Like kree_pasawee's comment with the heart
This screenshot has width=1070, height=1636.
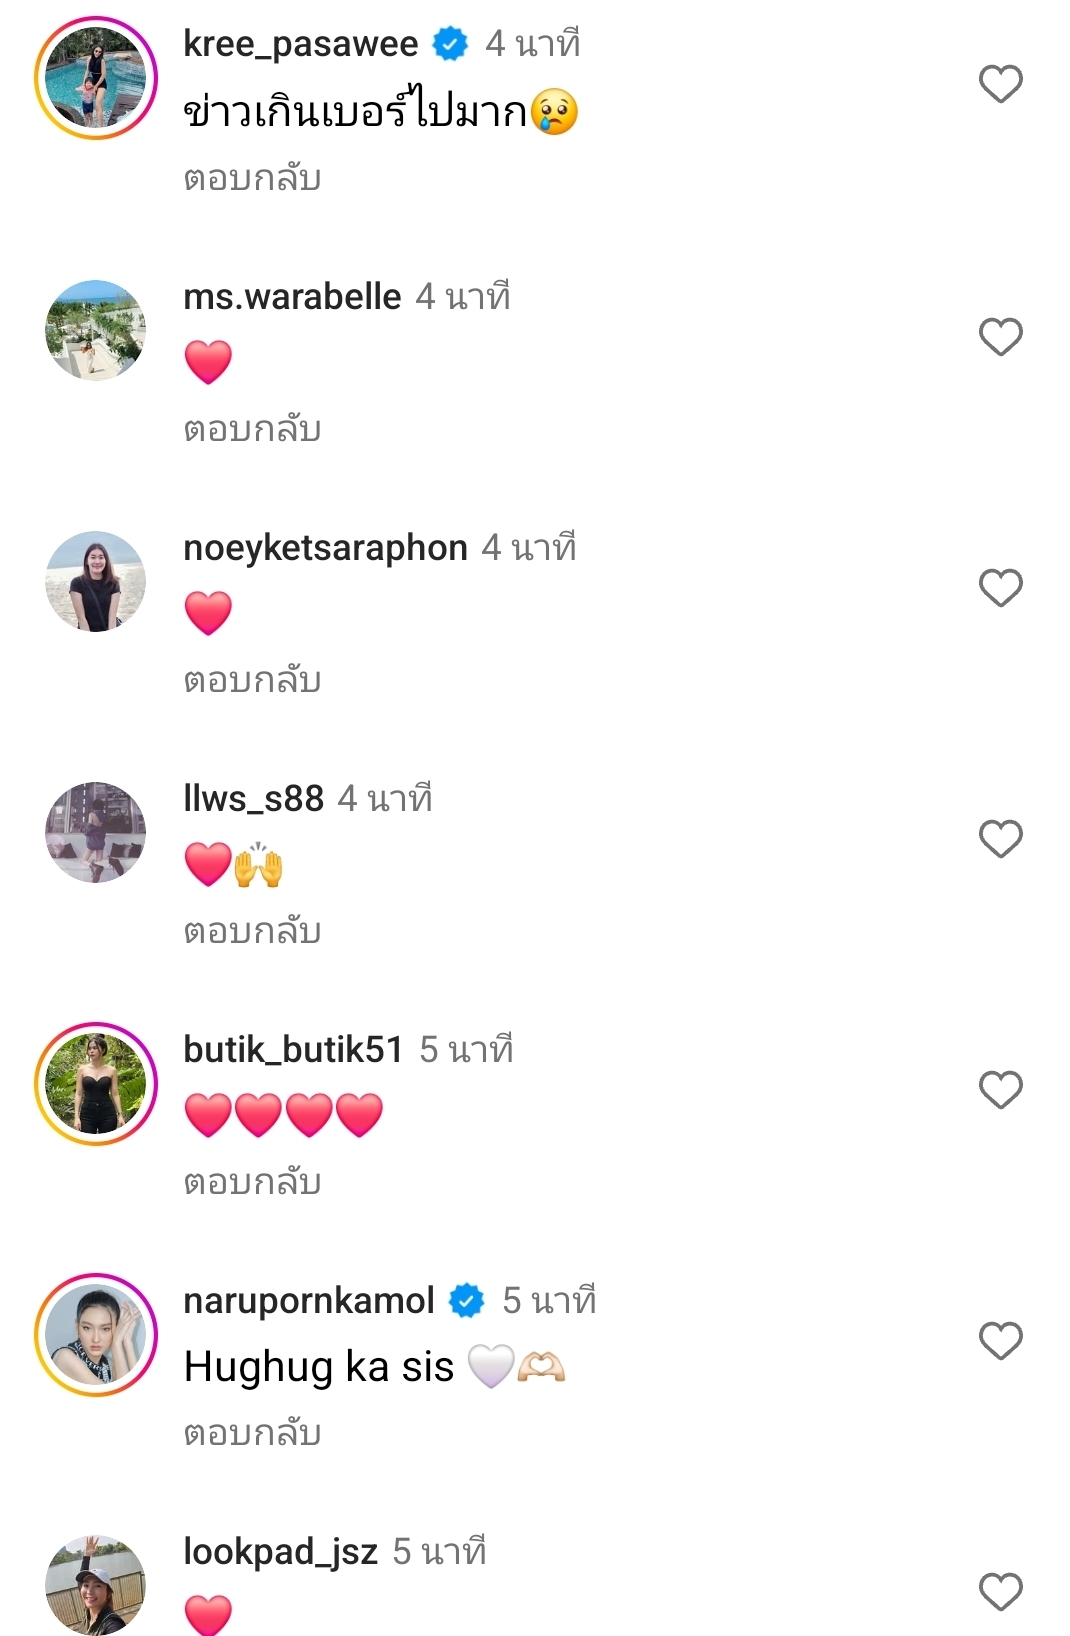pyautogui.click(x=1000, y=84)
